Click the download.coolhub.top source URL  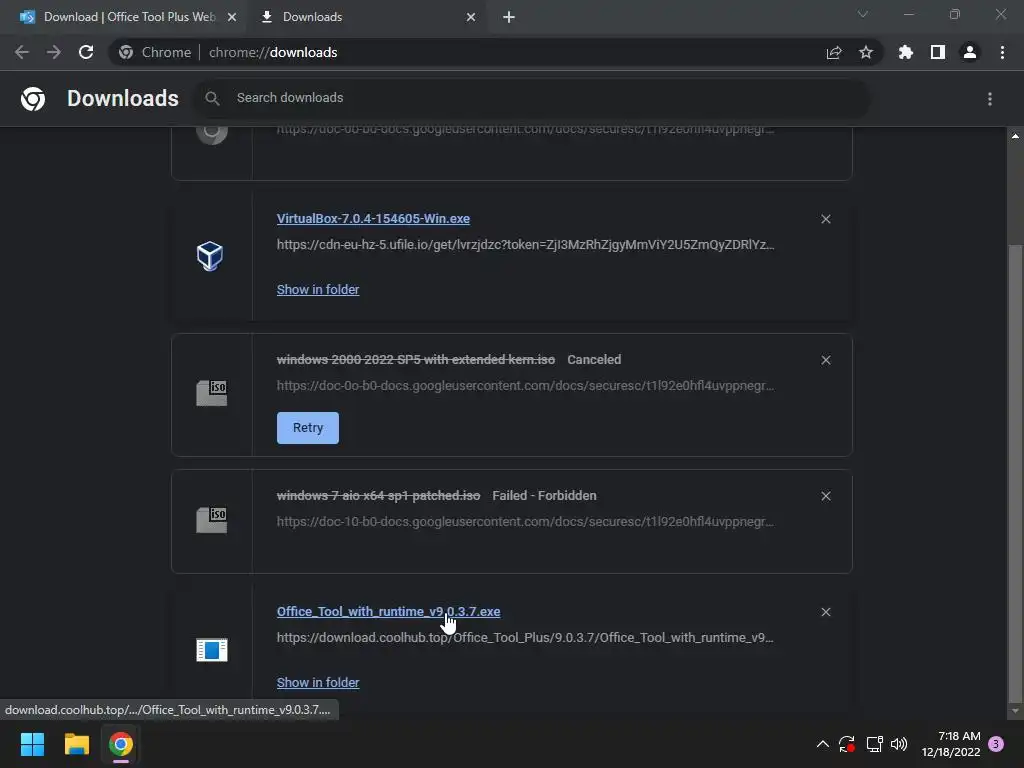(x=525, y=637)
